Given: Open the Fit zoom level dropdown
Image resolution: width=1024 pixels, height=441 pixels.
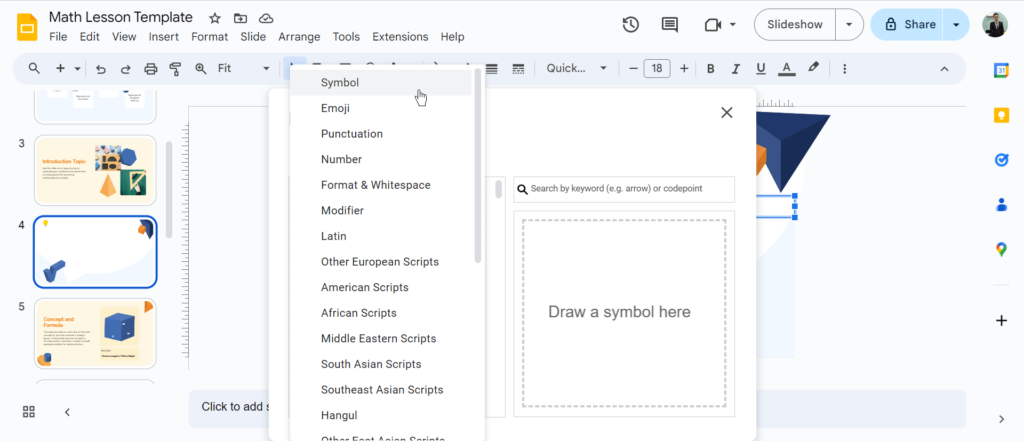Looking at the screenshot, I should (243, 69).
